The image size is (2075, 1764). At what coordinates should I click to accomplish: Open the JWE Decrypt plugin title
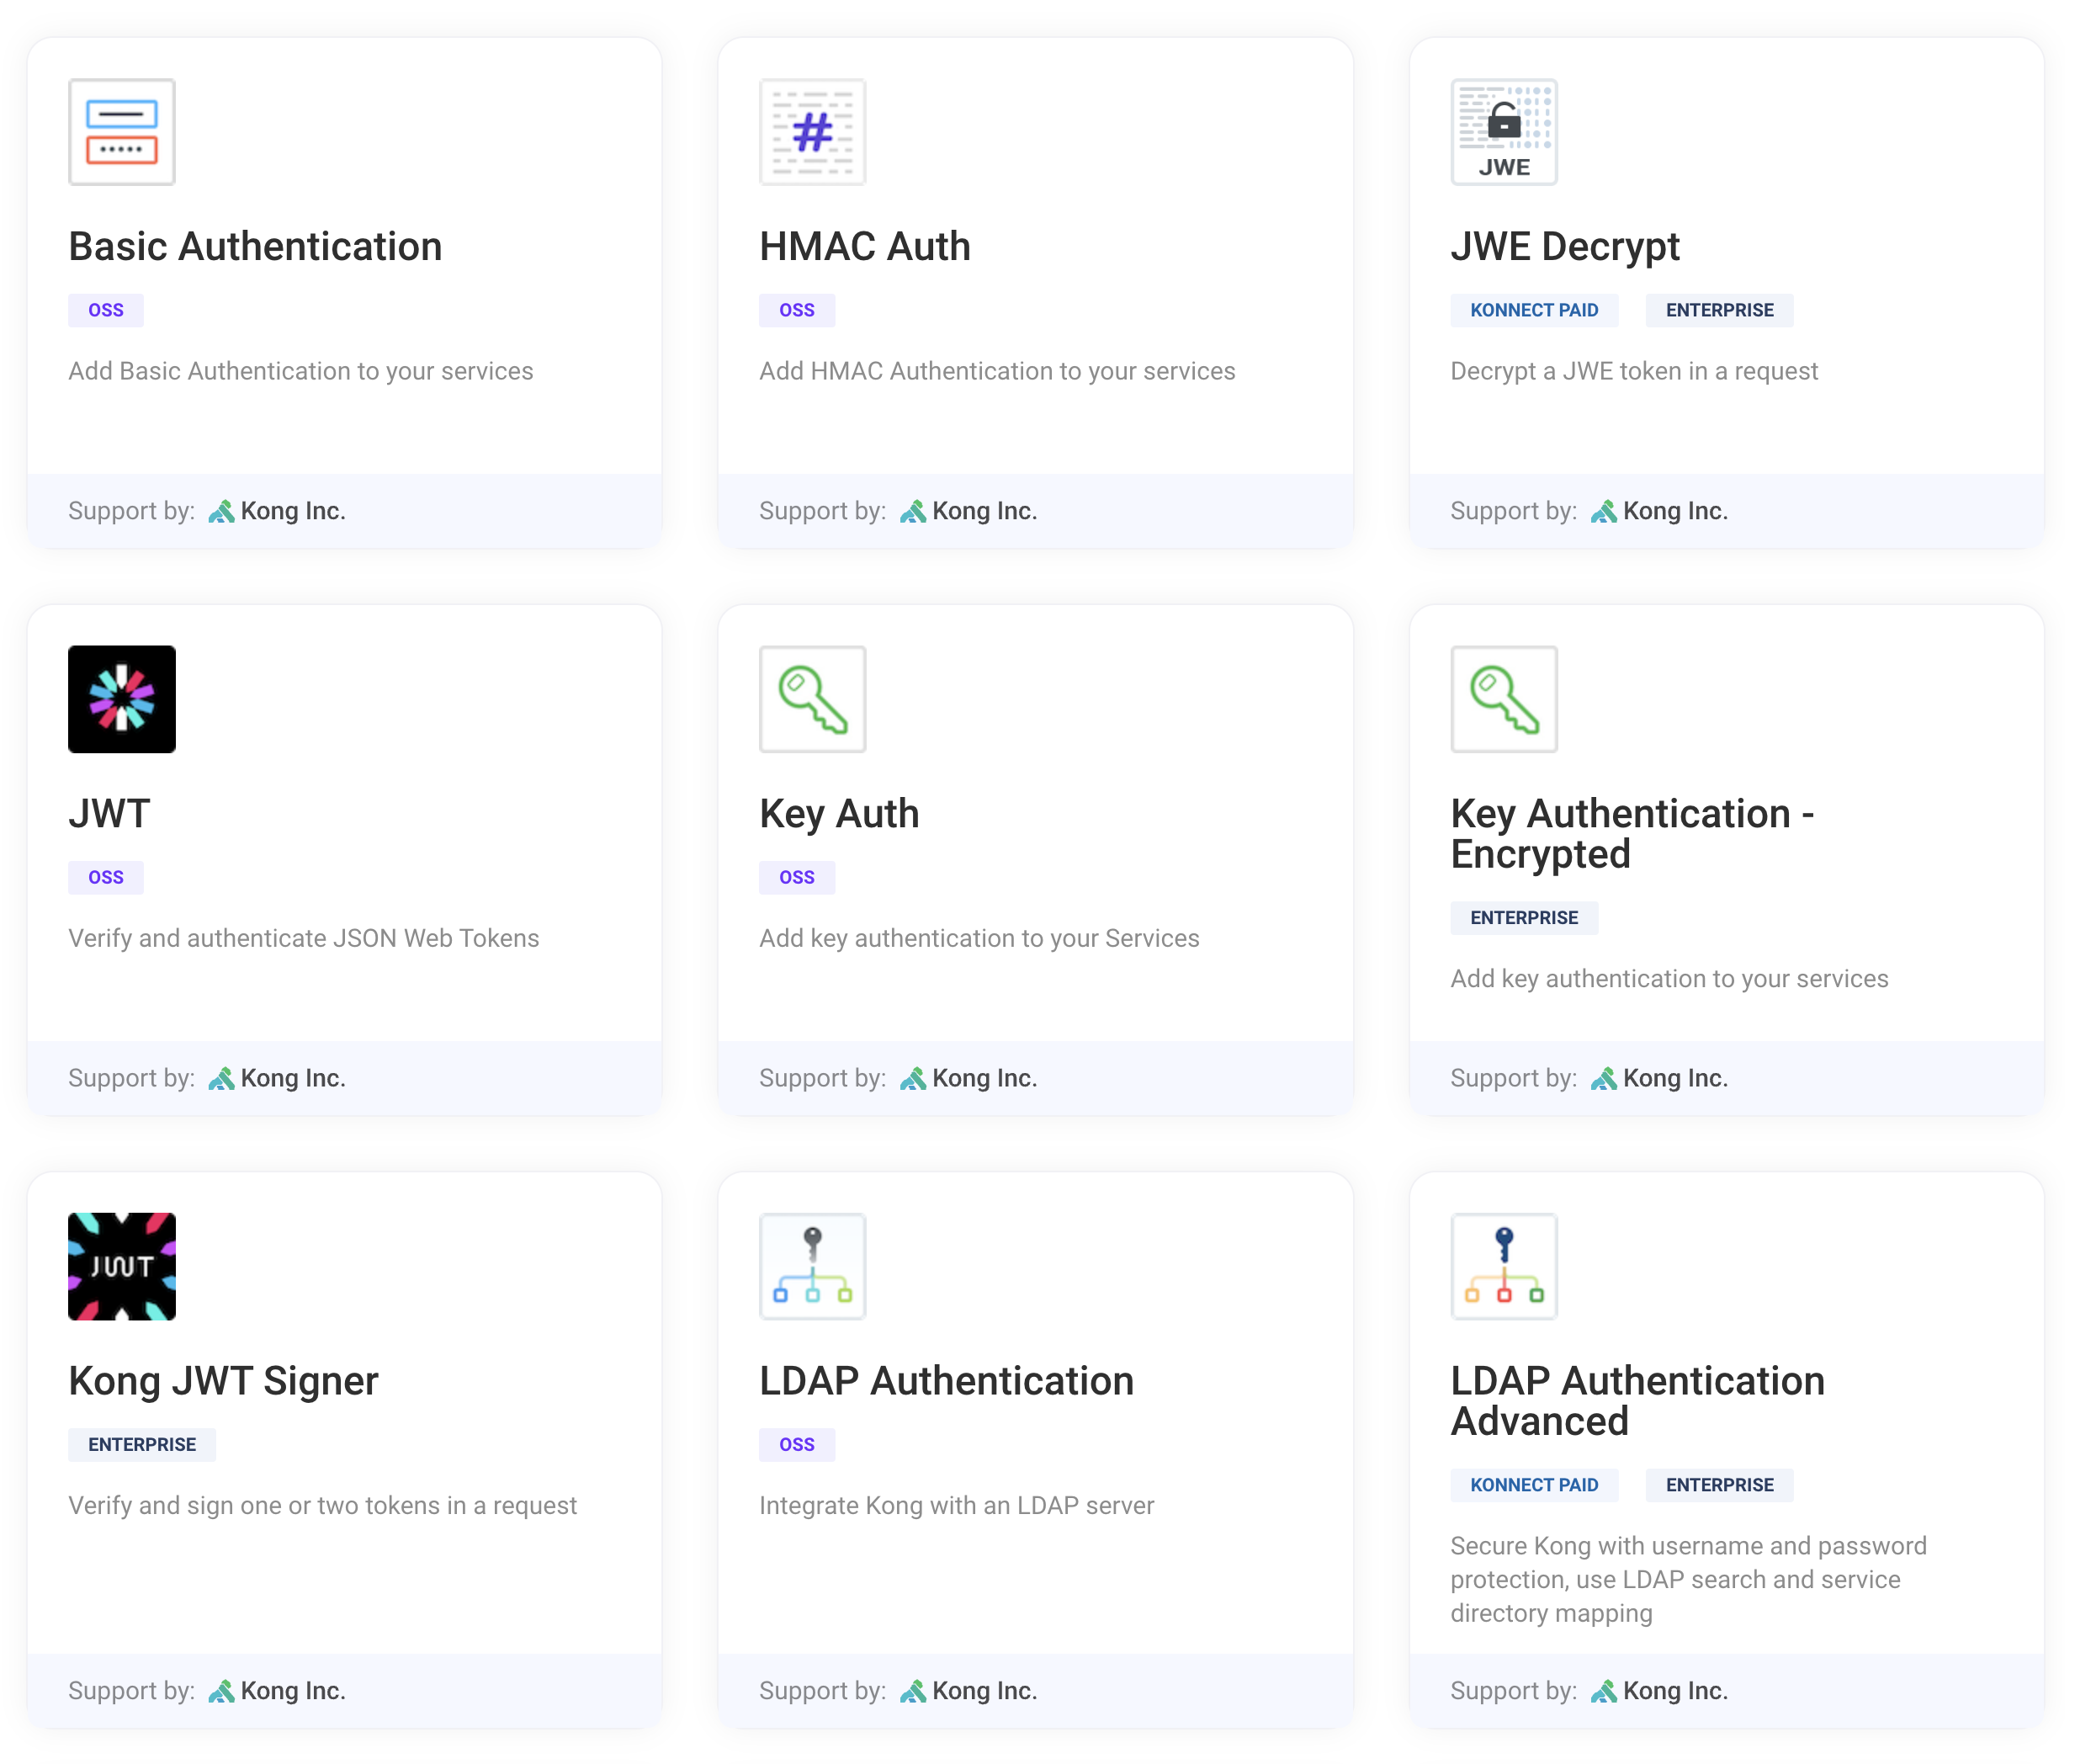[1565, 246]
